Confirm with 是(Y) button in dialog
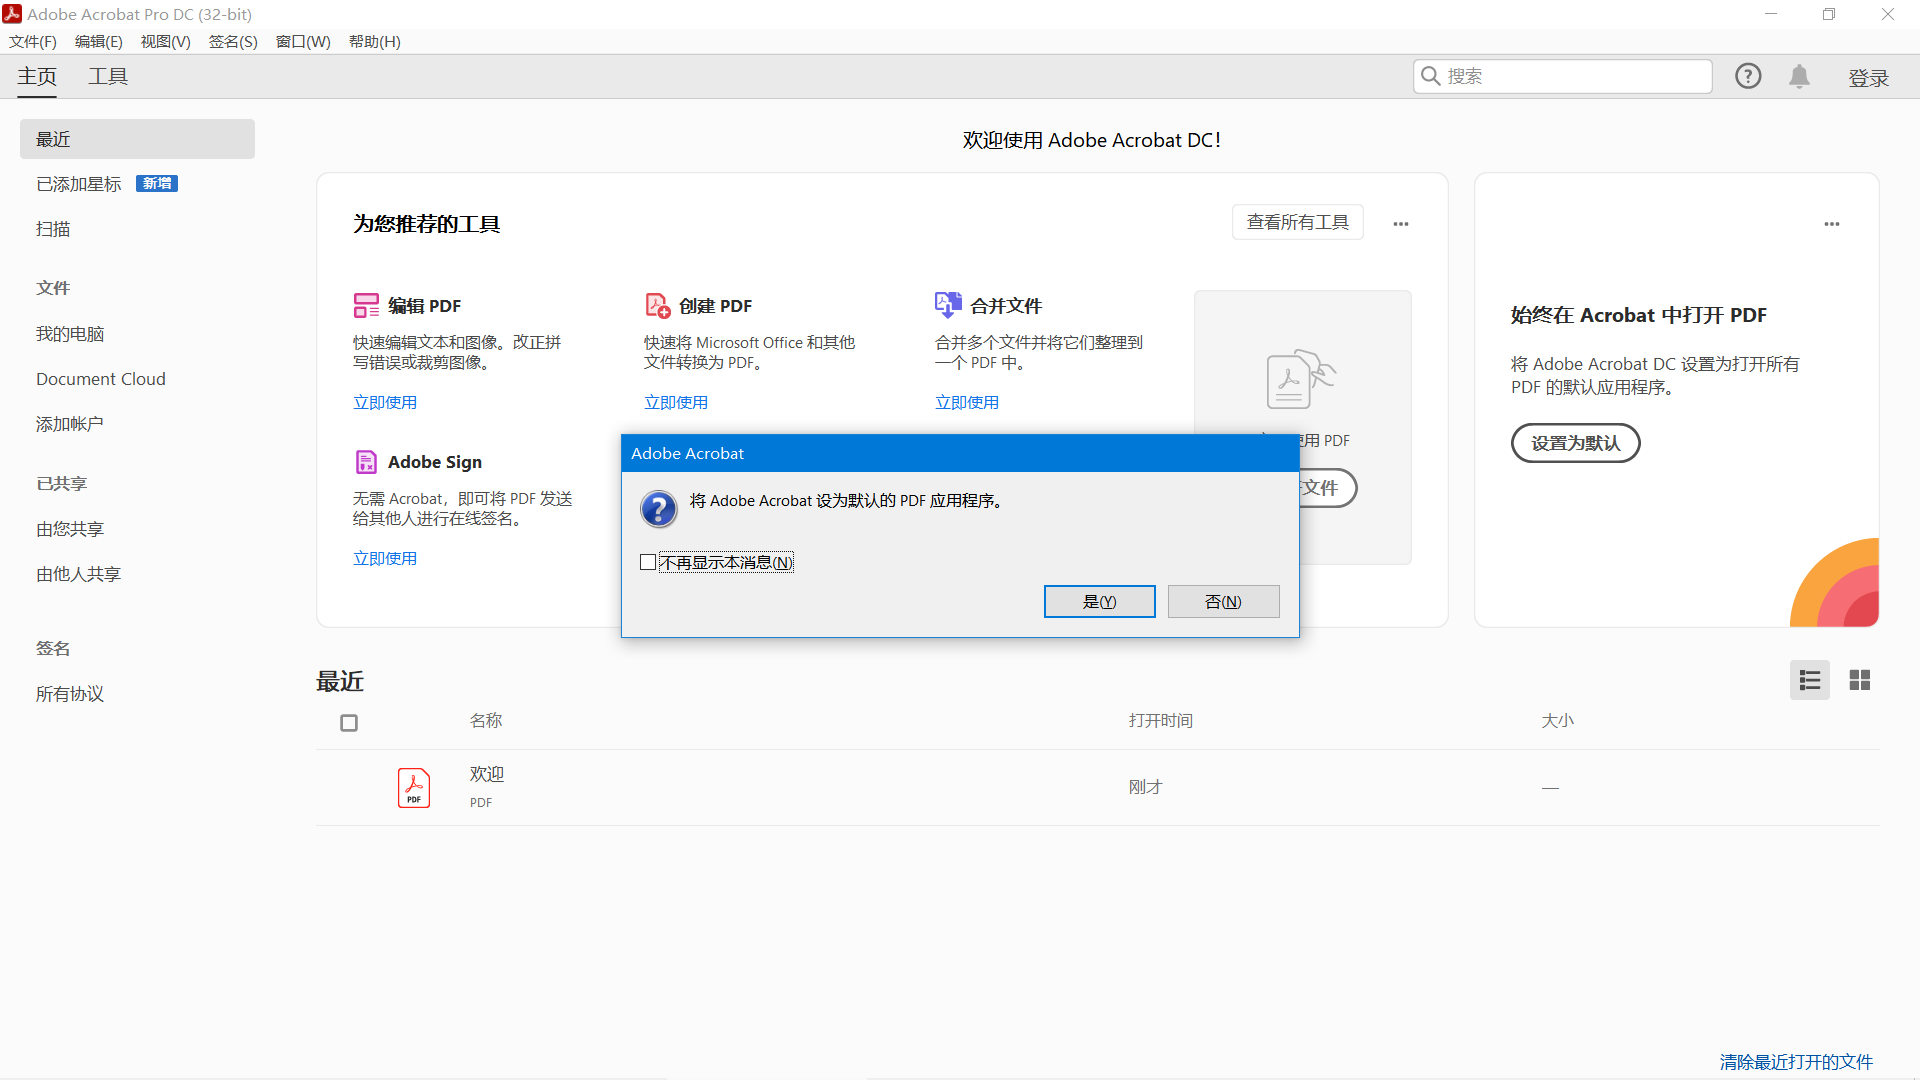The image size is (1920, 1080). pyautogui.click(x=1099, y=601)
